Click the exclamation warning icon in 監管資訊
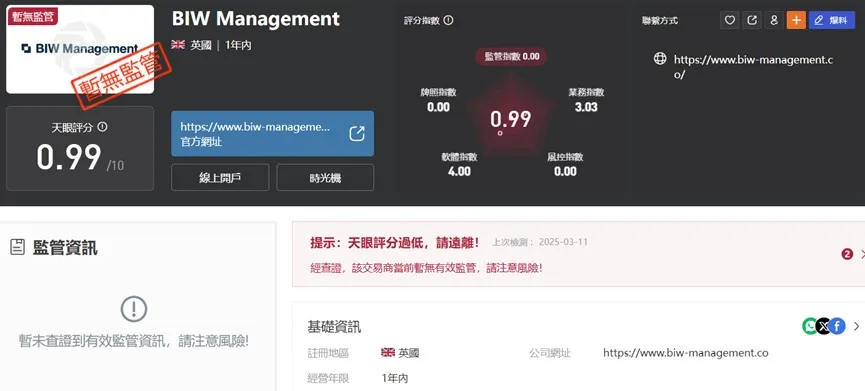Viewport: 865px width, 391px height. [134, 309]
